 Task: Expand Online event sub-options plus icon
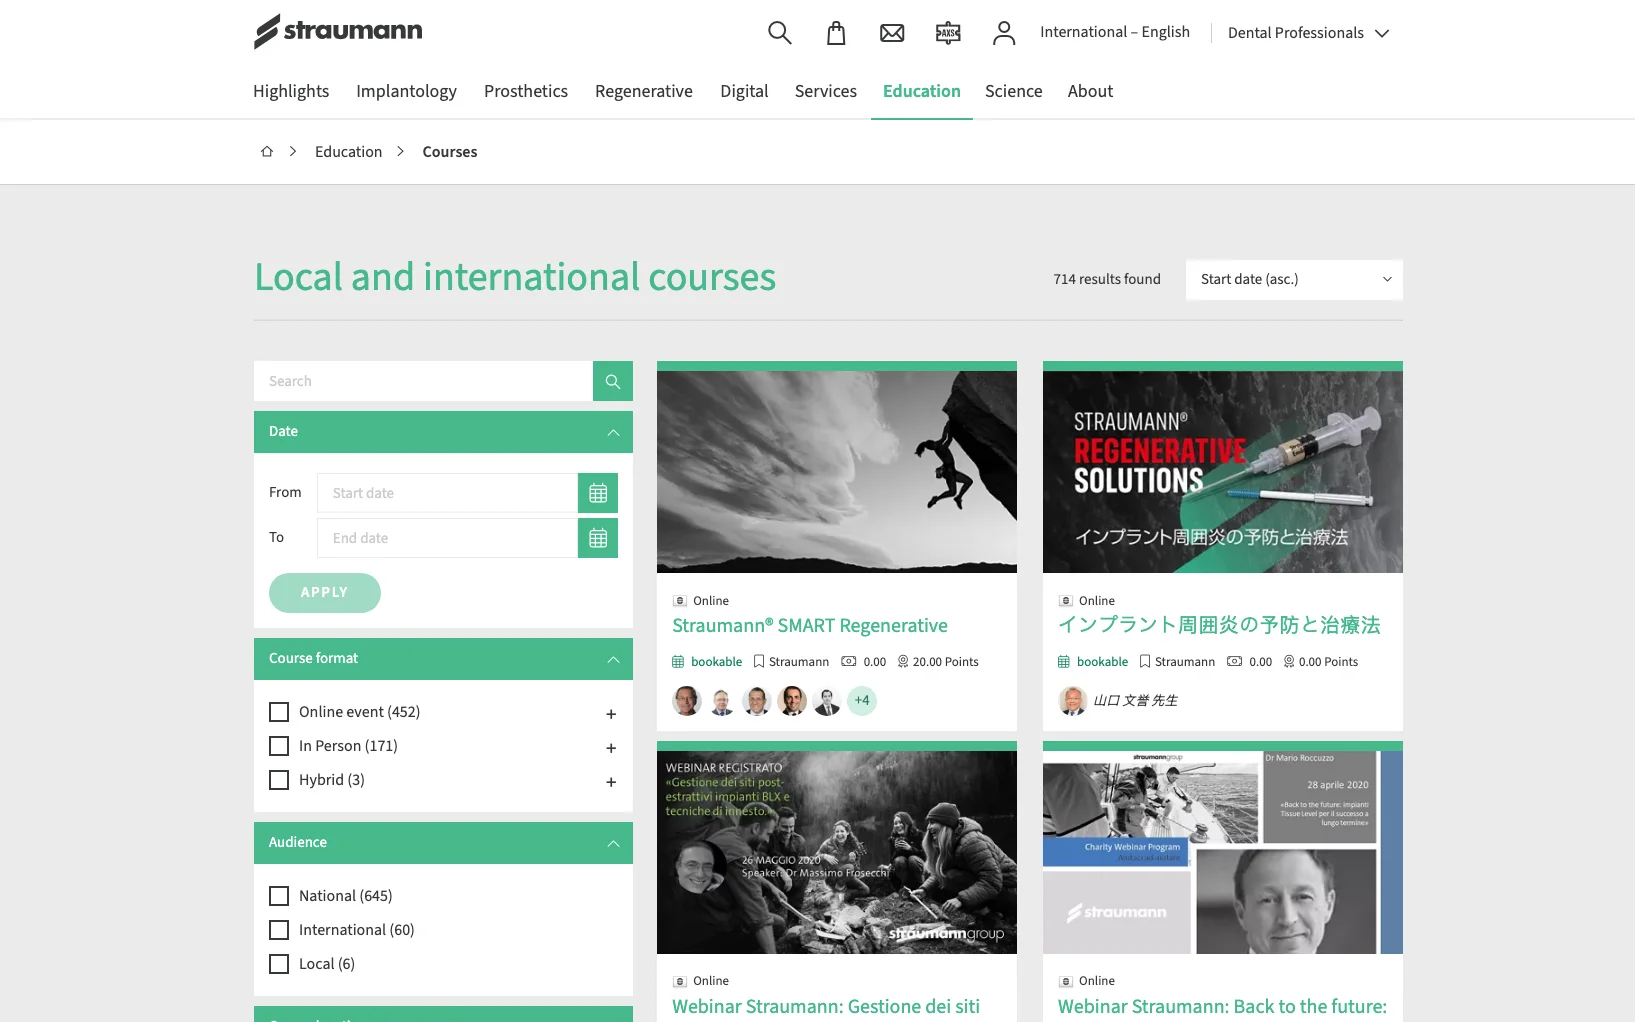[x=611, y=714]
